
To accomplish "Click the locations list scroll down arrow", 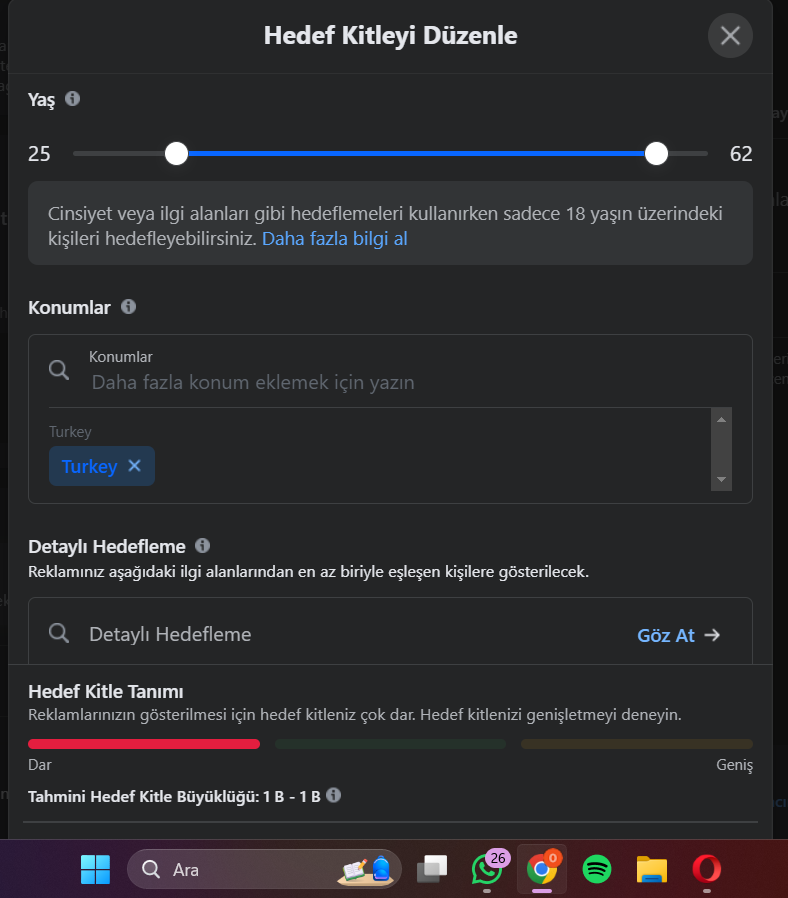I will 722,479.
